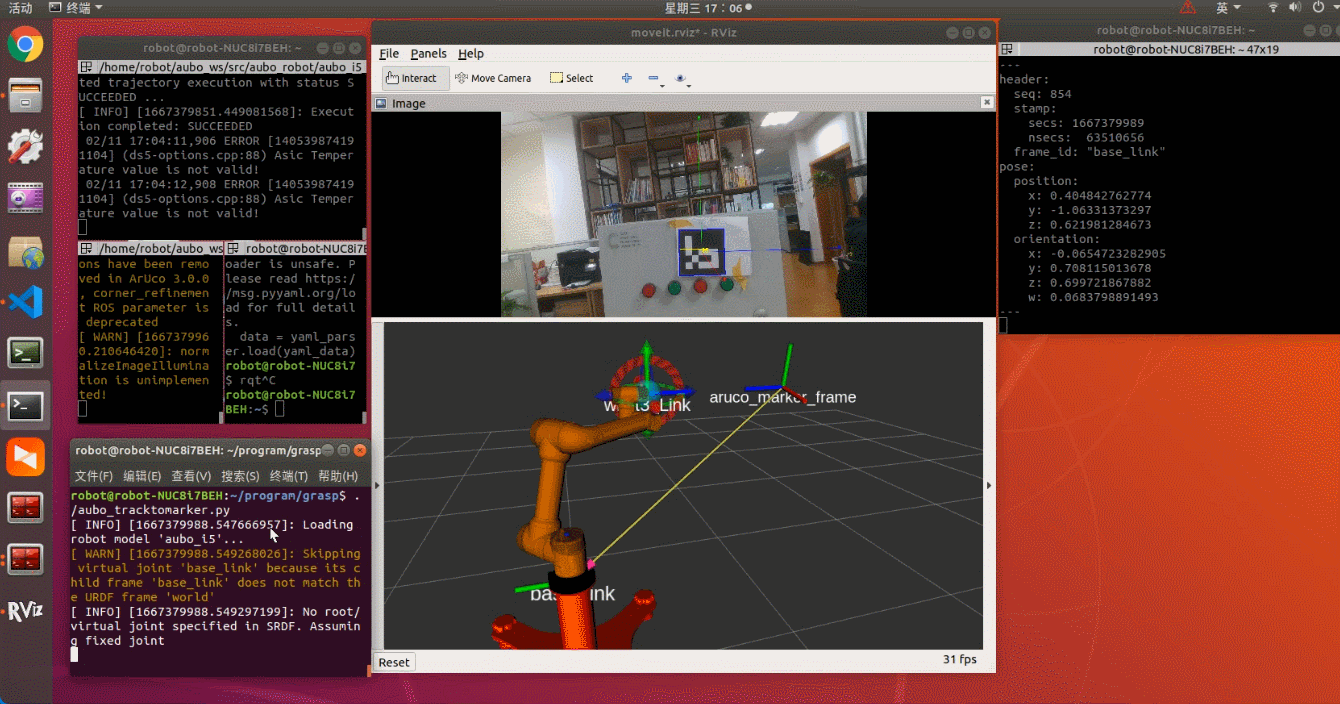Click the ./aubo_tracktomarker.py command text
The image size is (1340, 704).
click(151, 510)
